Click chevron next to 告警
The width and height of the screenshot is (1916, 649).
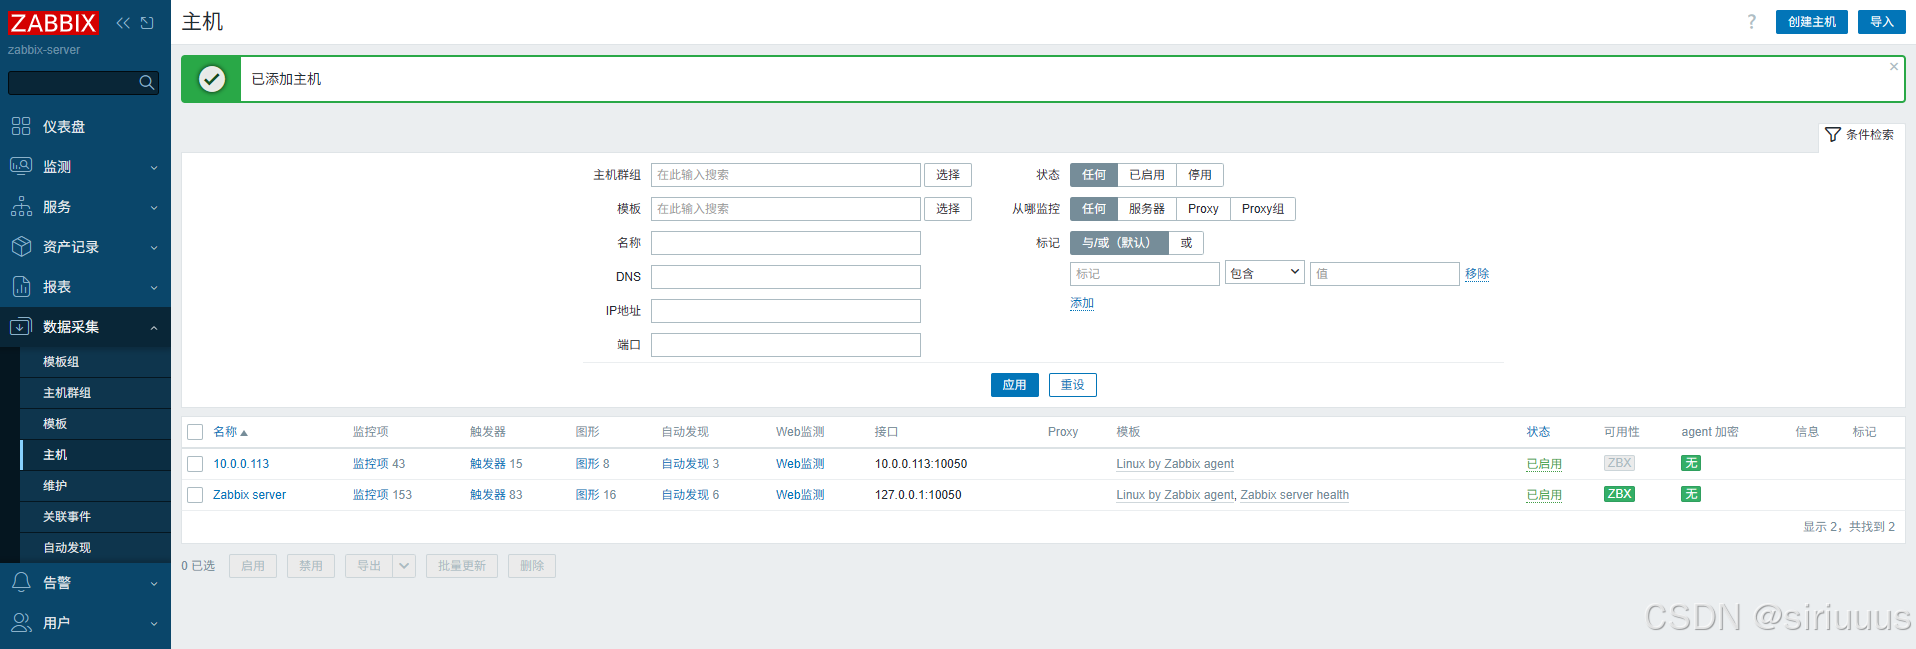tap(154, 584)
